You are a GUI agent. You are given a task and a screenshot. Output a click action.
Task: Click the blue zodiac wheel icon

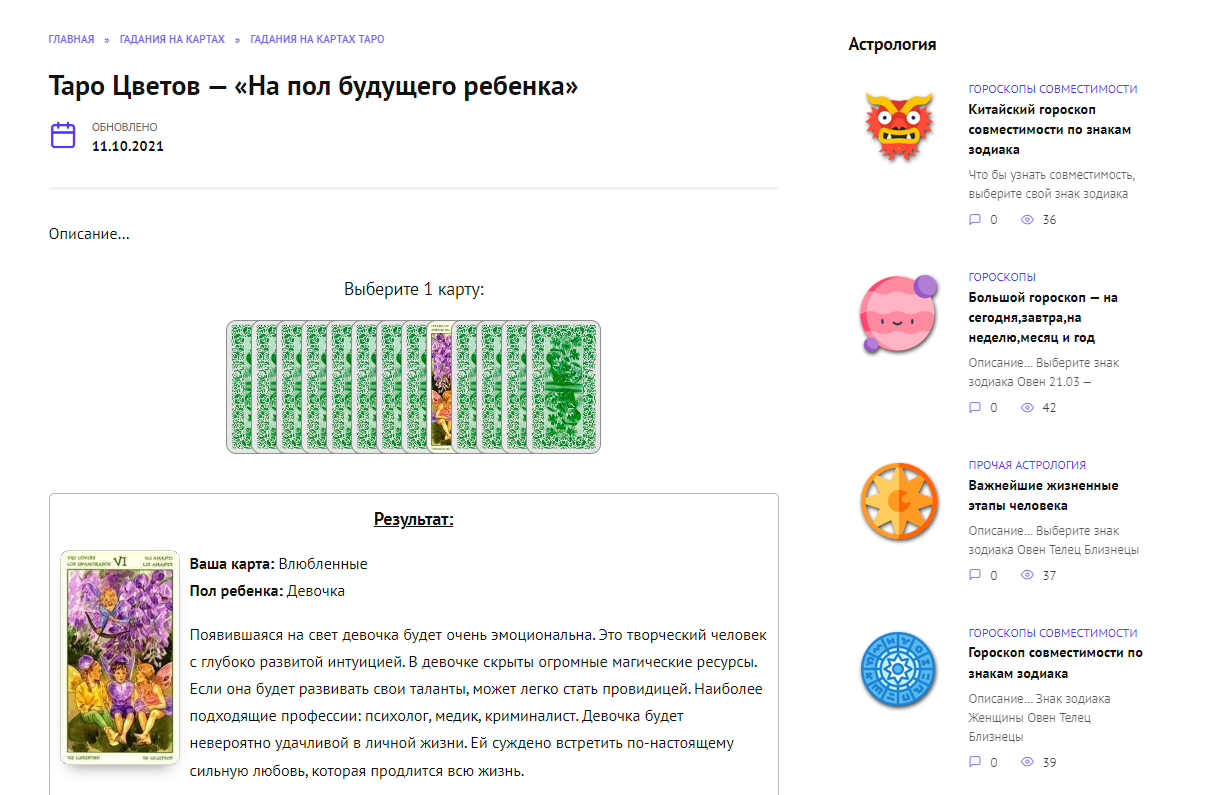[x=899, y=670]
